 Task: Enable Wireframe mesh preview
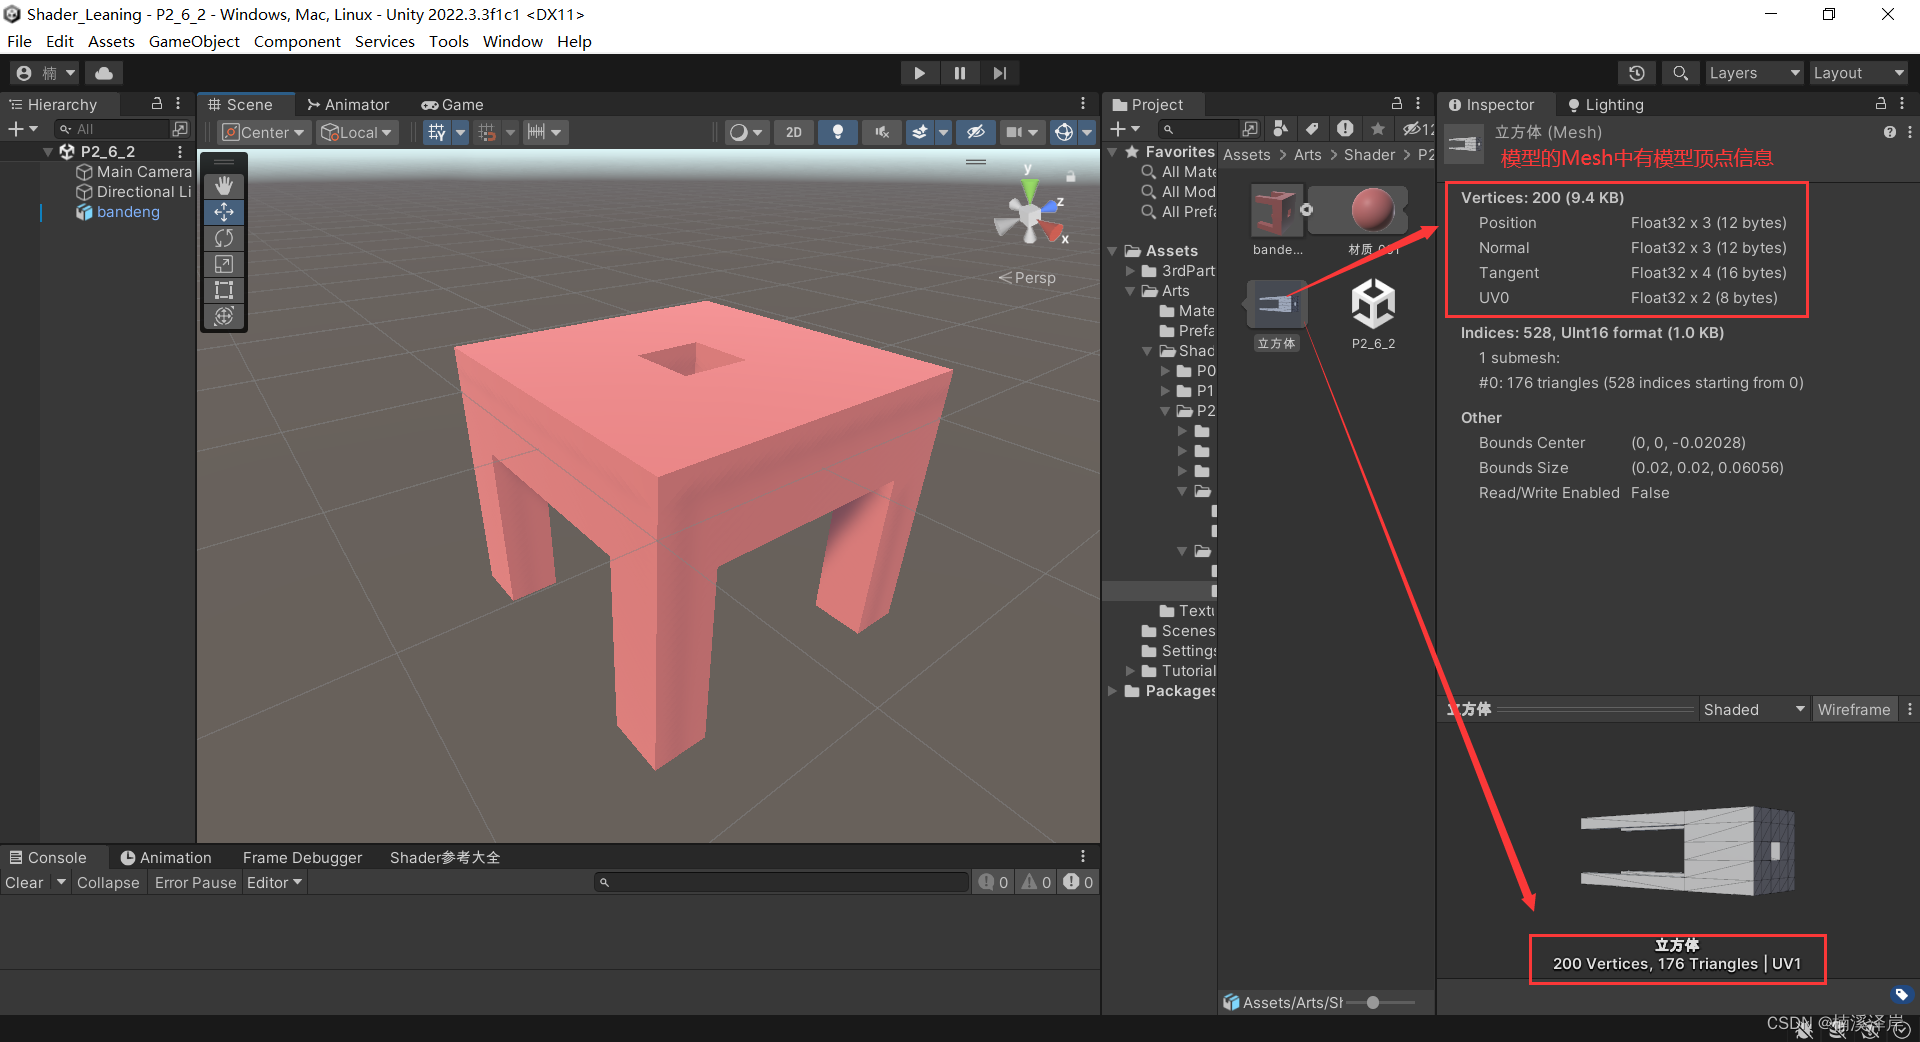pos(1854,709)
